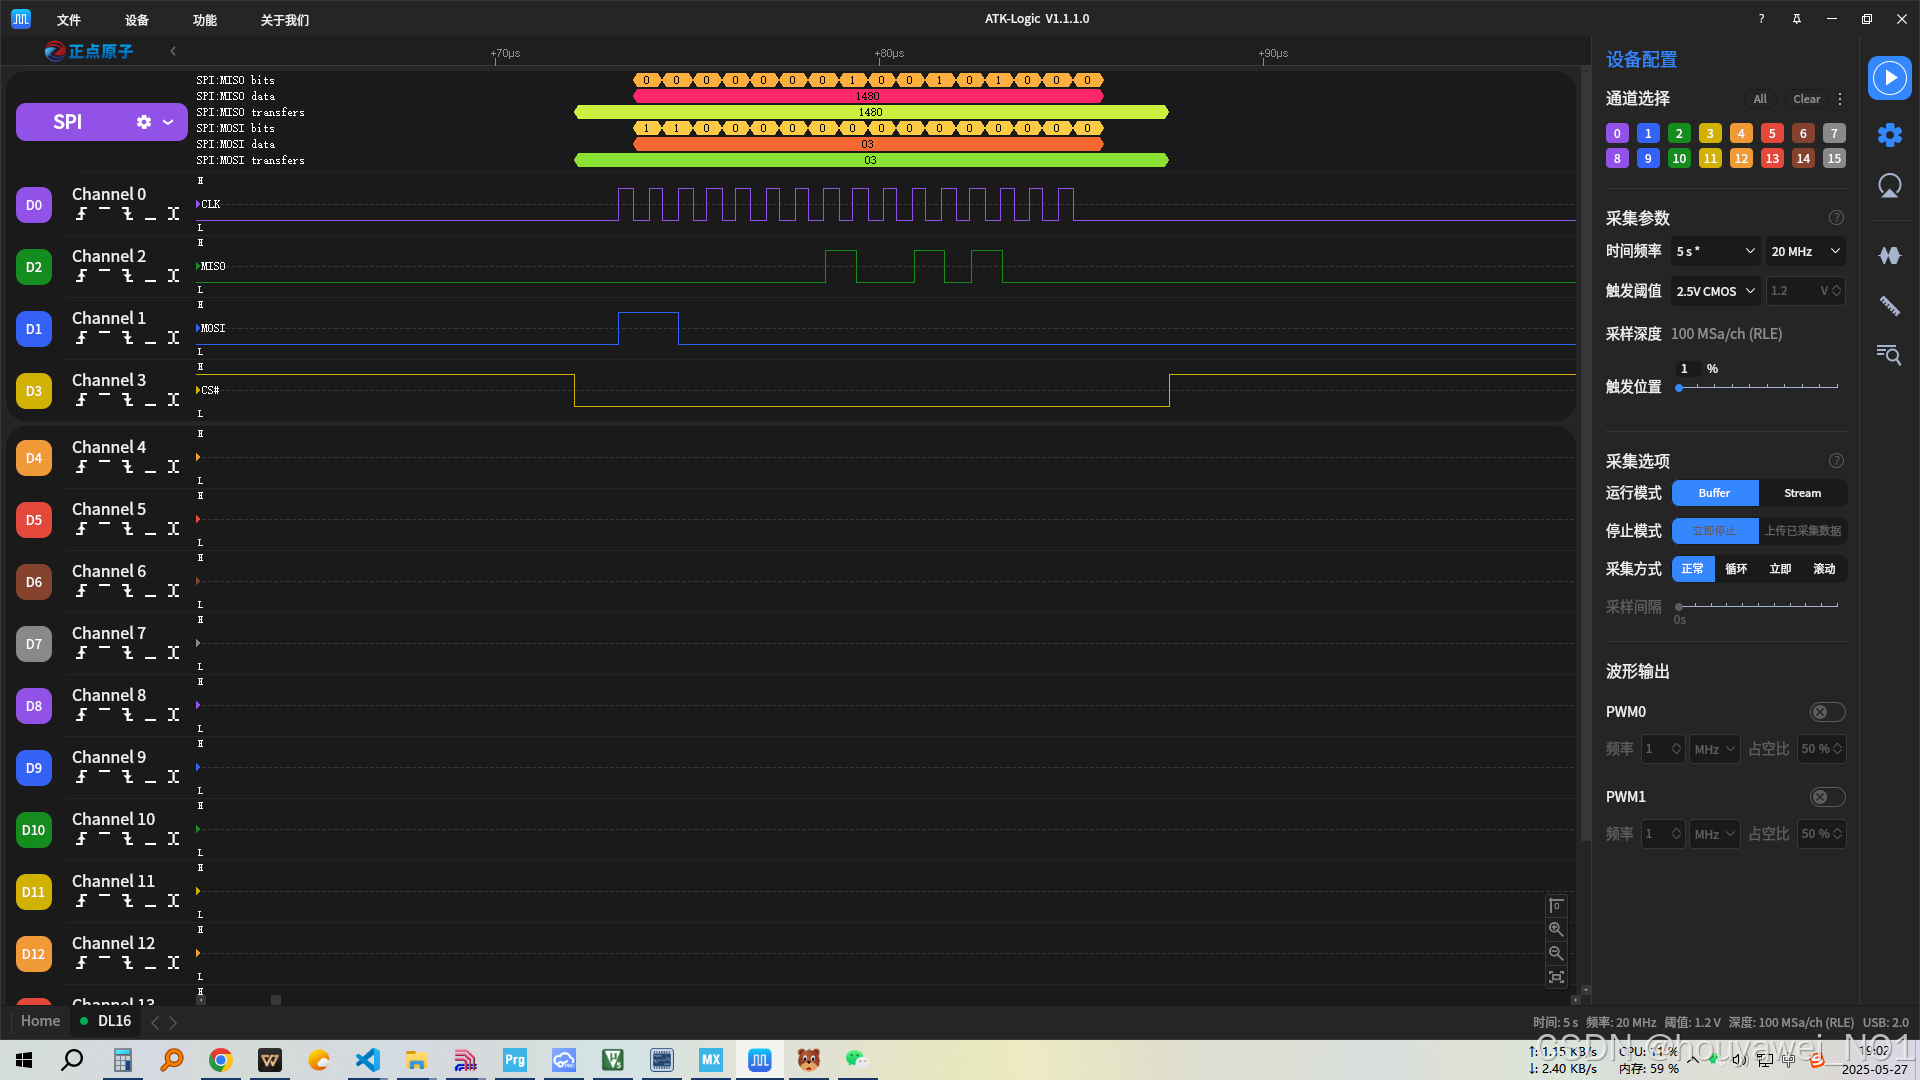Fit waveform to window icon
The image size is (1920, 1080).
click(1556, 977)
